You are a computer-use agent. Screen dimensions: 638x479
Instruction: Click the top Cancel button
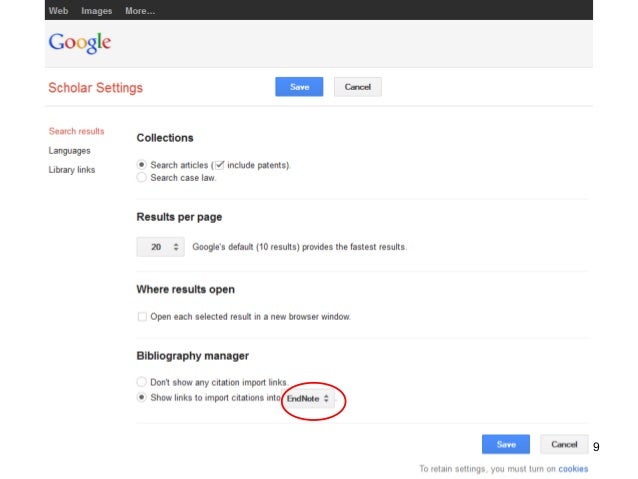tap(358, 87)
